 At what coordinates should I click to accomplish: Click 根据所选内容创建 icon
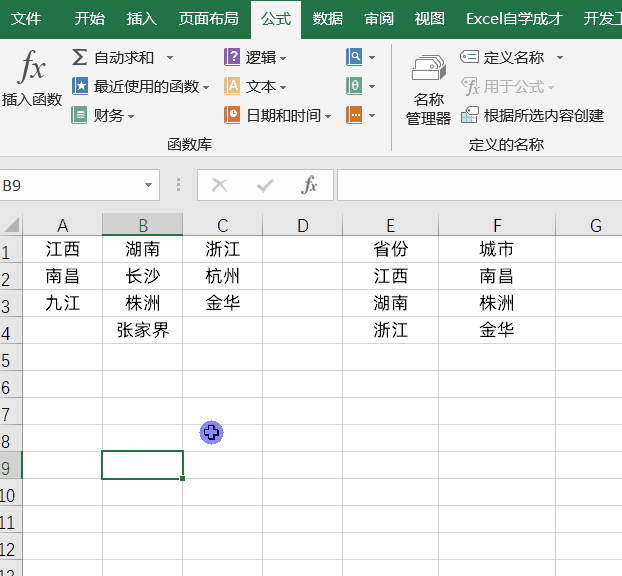470,115
